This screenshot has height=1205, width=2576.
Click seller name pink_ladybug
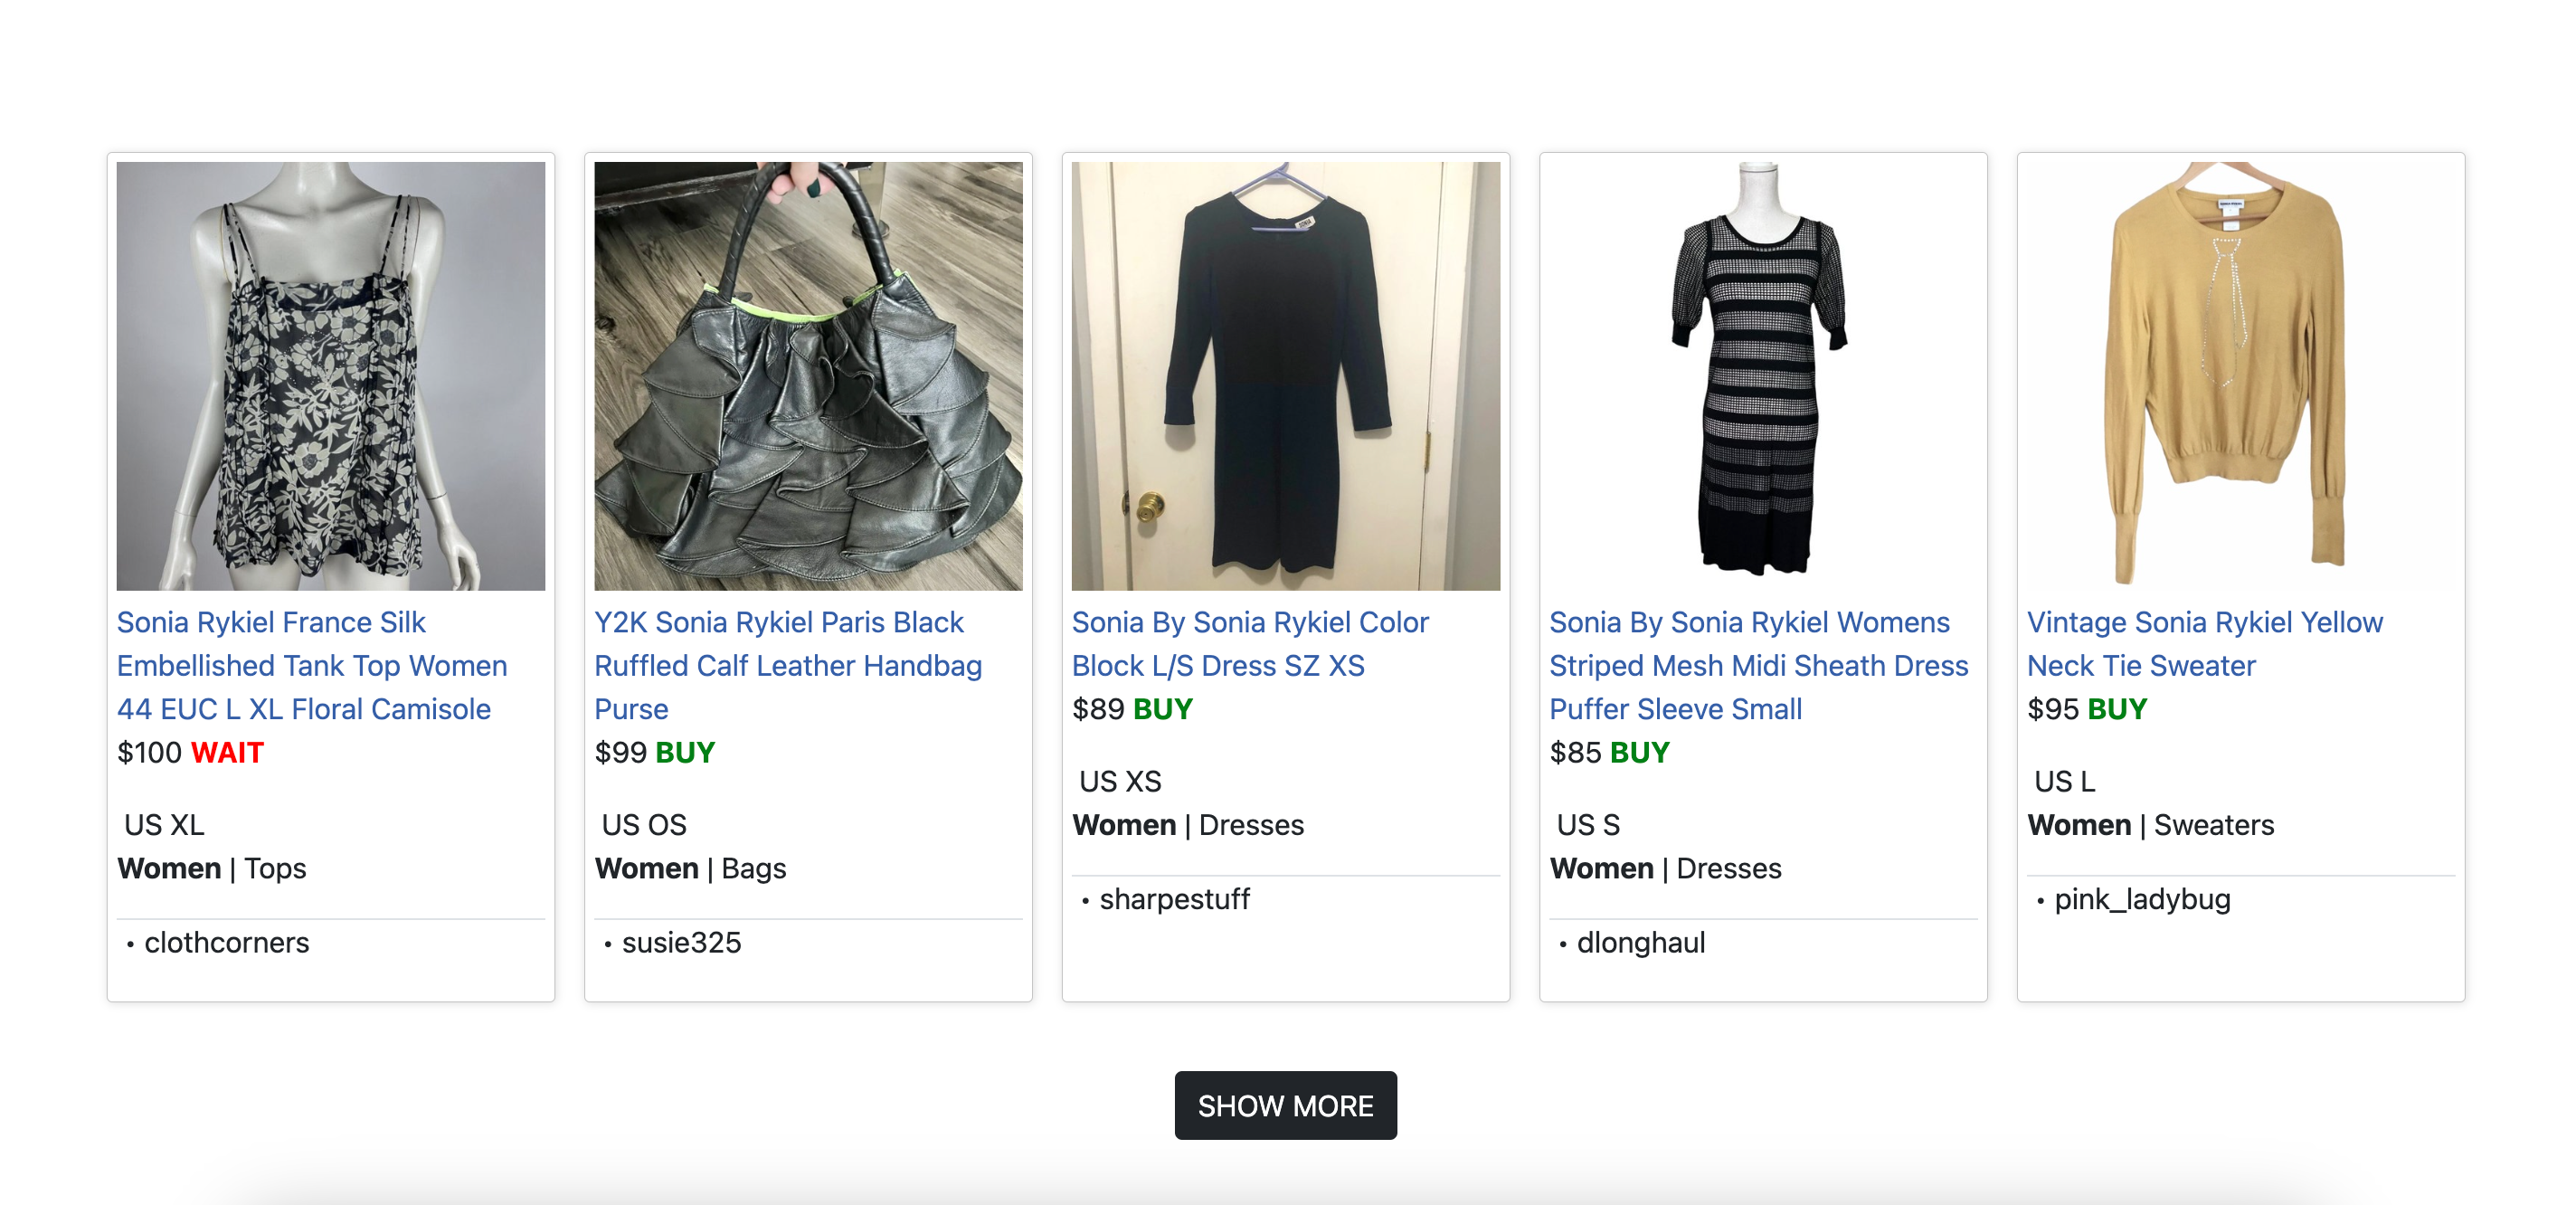2141,899
